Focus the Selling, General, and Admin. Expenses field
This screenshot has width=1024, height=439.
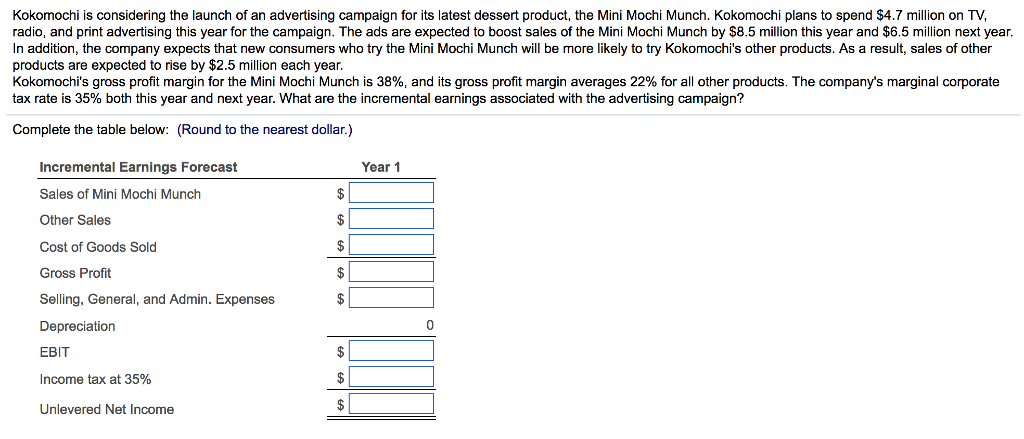392,298
